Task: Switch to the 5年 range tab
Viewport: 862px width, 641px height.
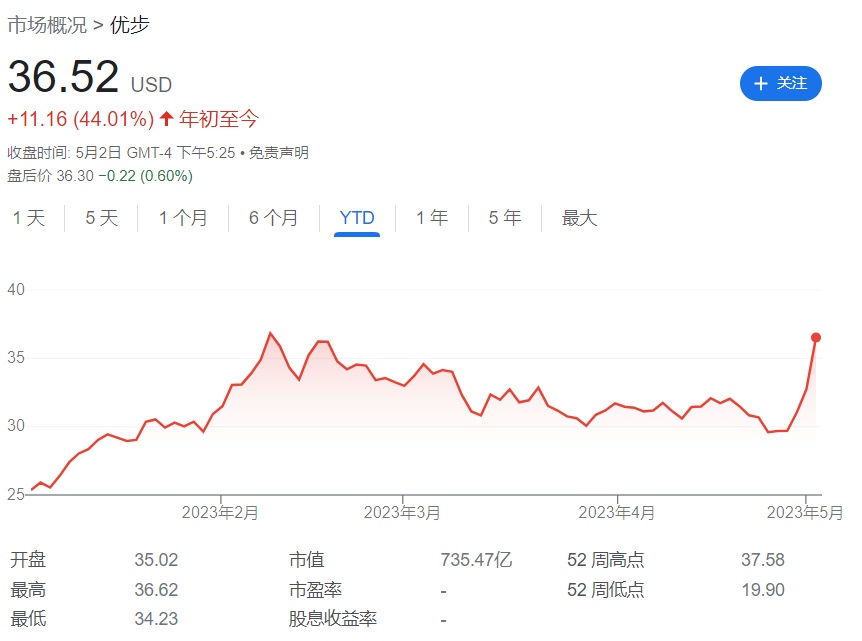Action: (x=505, y=218)
